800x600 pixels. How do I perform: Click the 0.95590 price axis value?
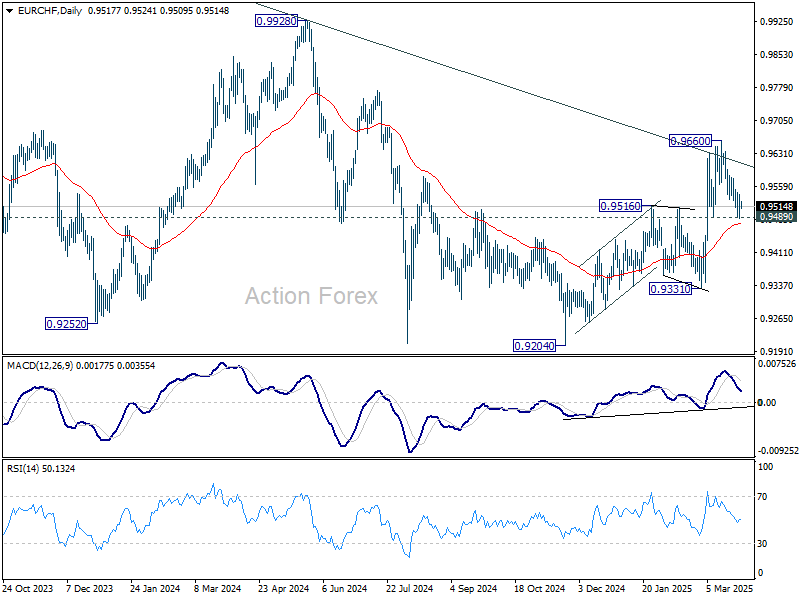(x=777, y=187)
